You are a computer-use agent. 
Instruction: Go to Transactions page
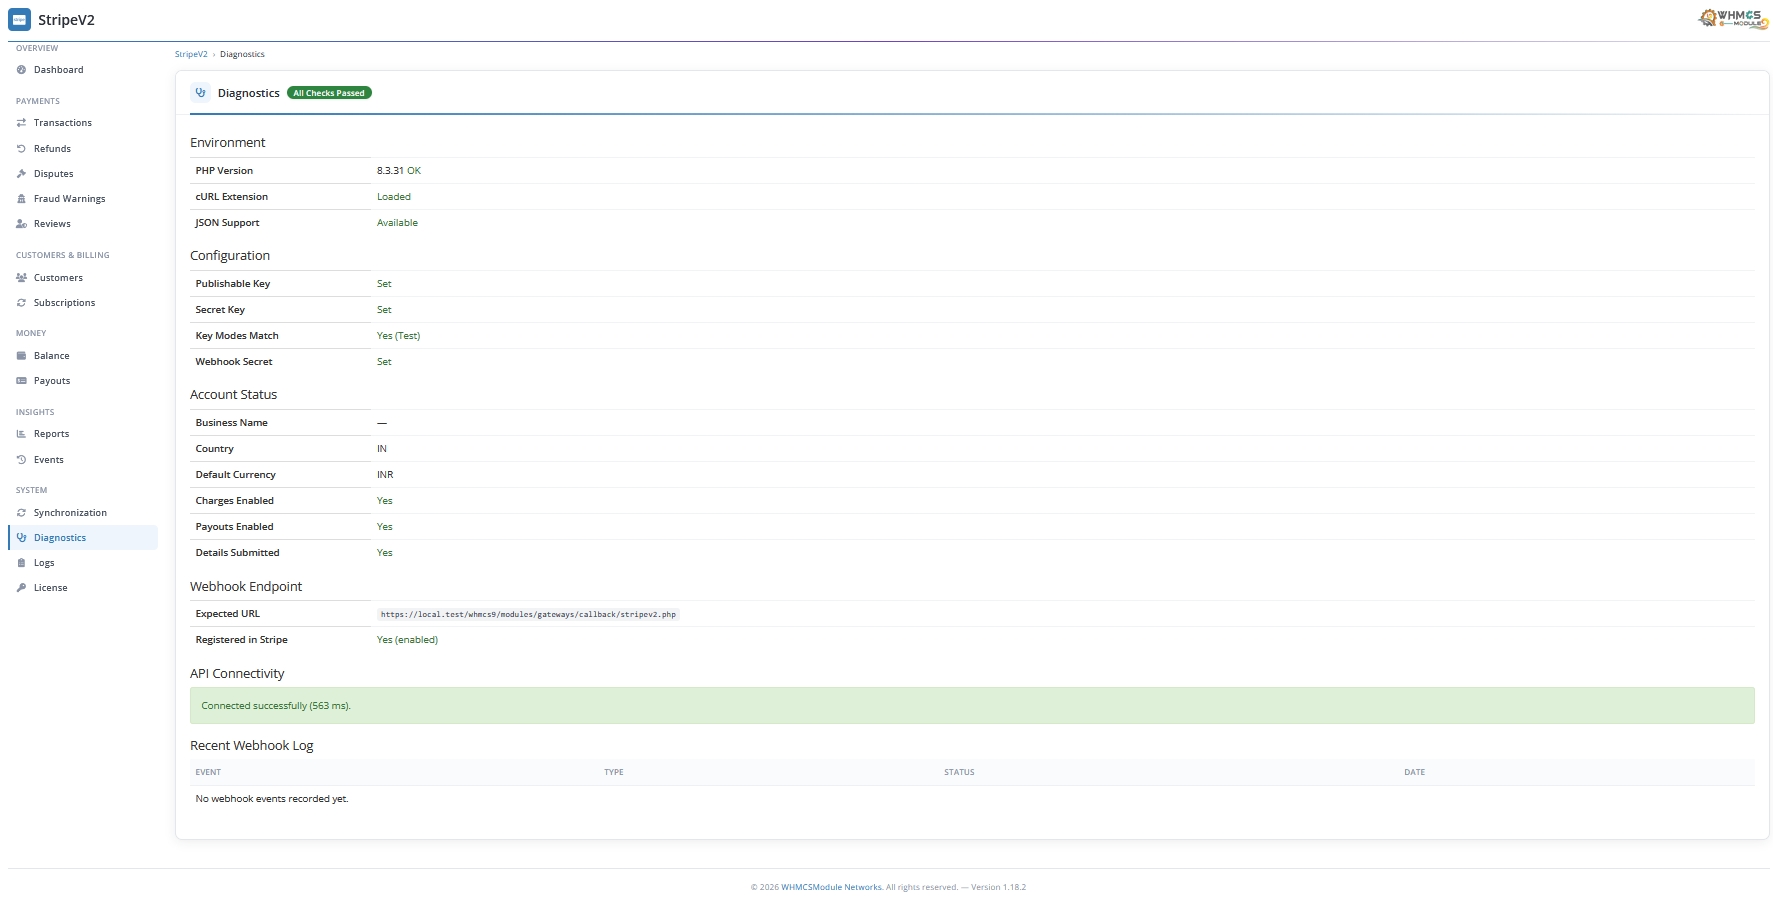pos(83,123)
